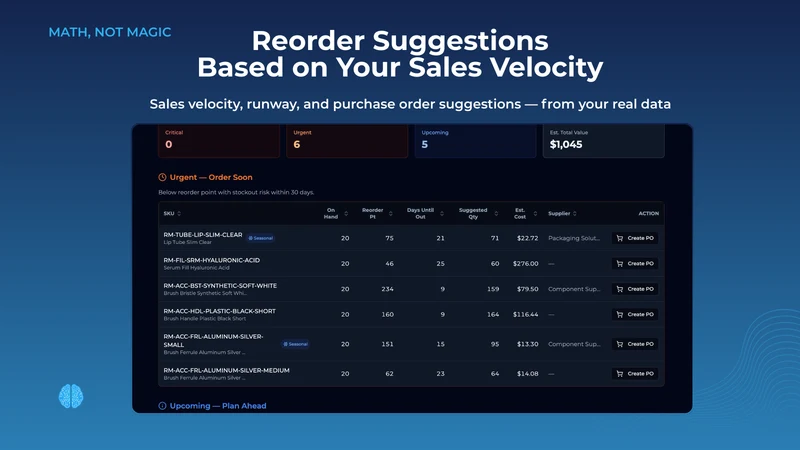Click the MATH, NOT MAGIC label
This screenshot has width=800, height=450.
(x=110, y=32)
